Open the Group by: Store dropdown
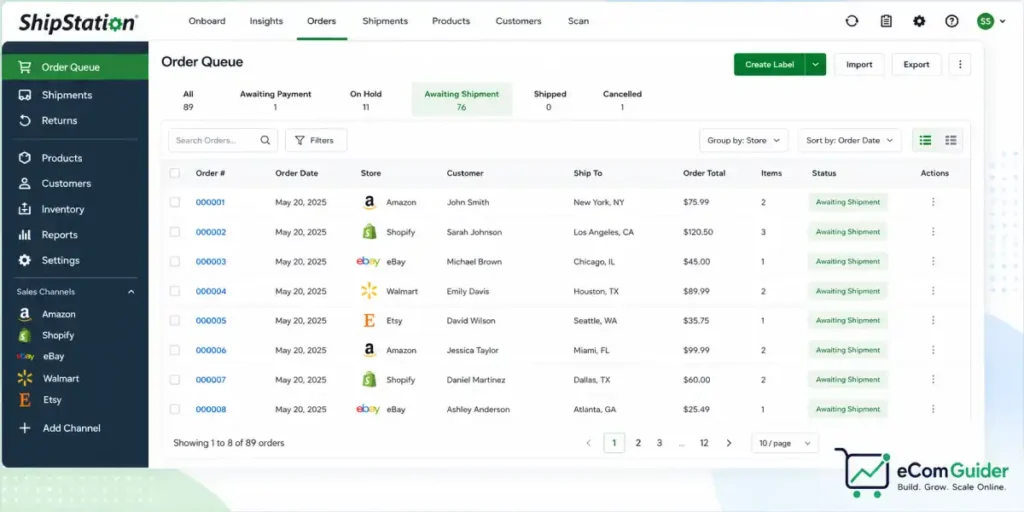Image resolution: width=1024 pixels, height=512 pixels. pyautogui.click(x=743, y=140)
